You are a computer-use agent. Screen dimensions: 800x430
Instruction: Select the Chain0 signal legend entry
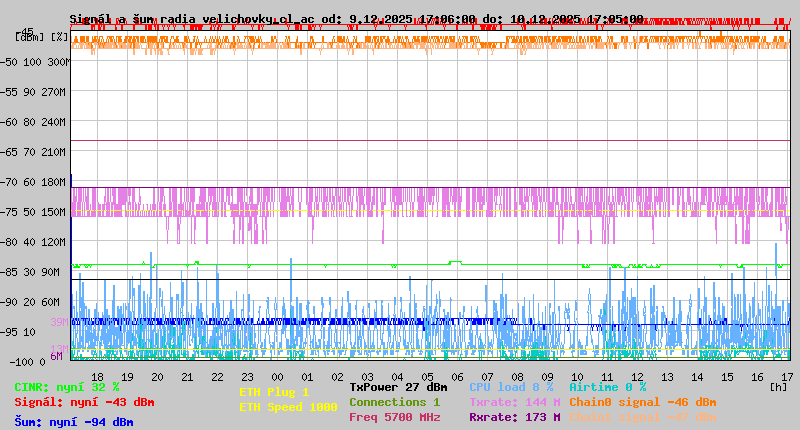point(642,402)
